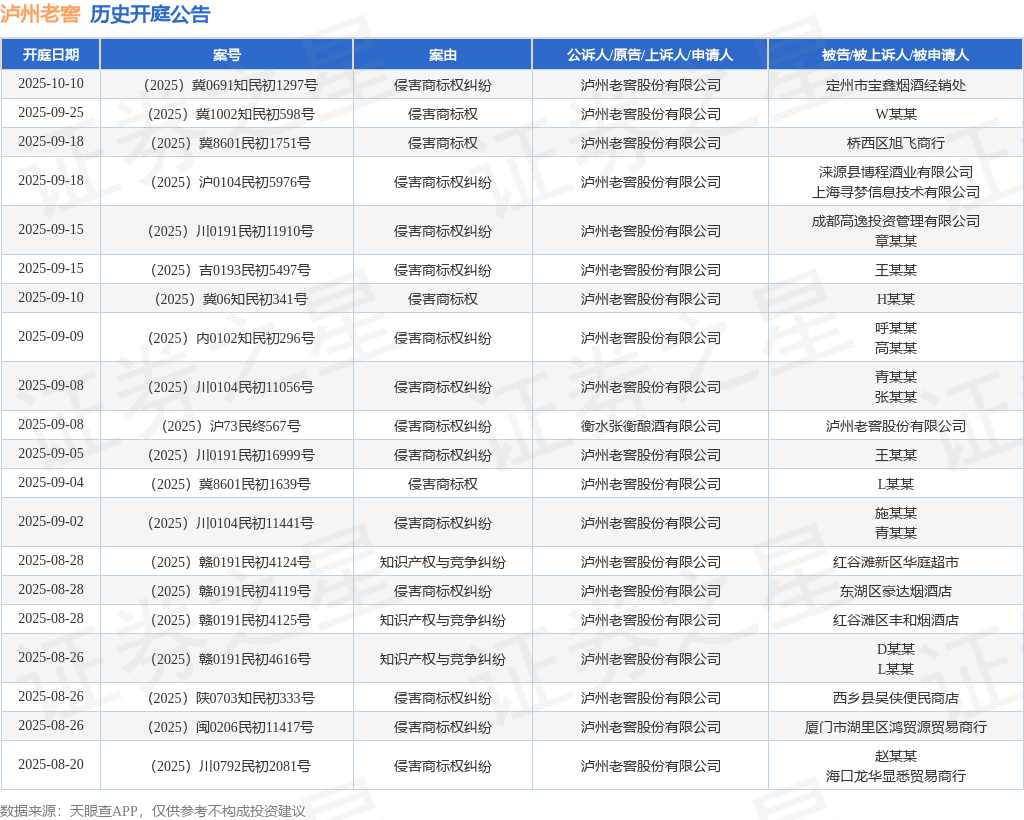Click the date 2025-09-05
1024x820 pixels.
point(51,453)
